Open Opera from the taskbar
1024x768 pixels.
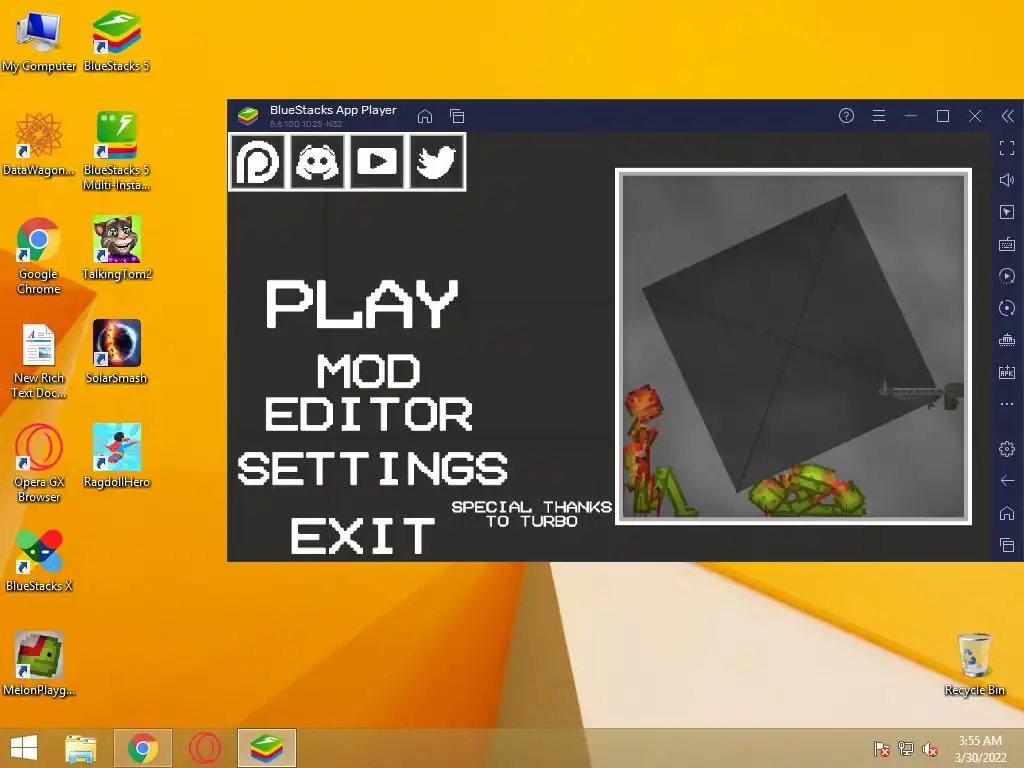[x=205, y=748]
